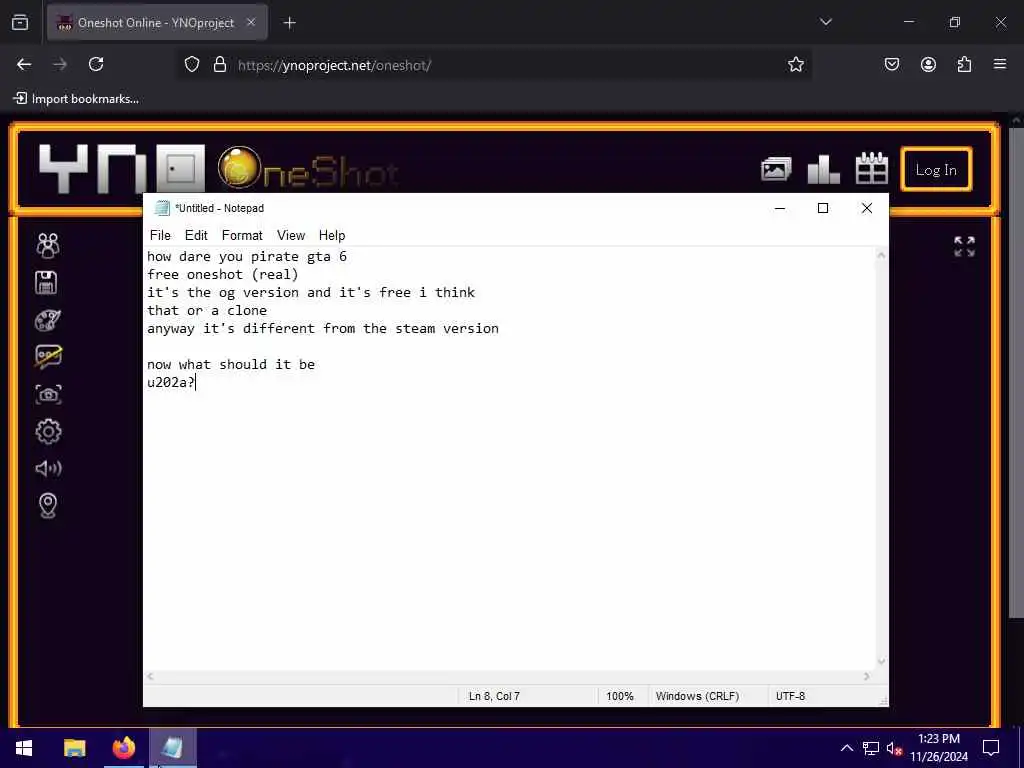
Task: Click the line 'that or a clone'
Action: (x=207, y=310)
